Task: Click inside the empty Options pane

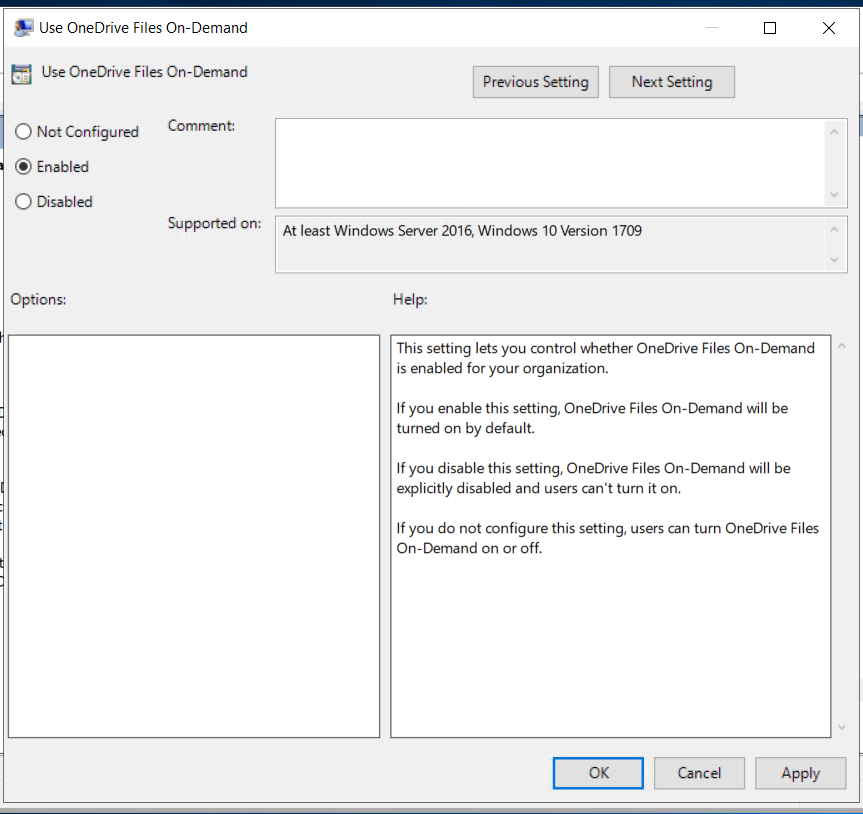Action: pos(194,536)
